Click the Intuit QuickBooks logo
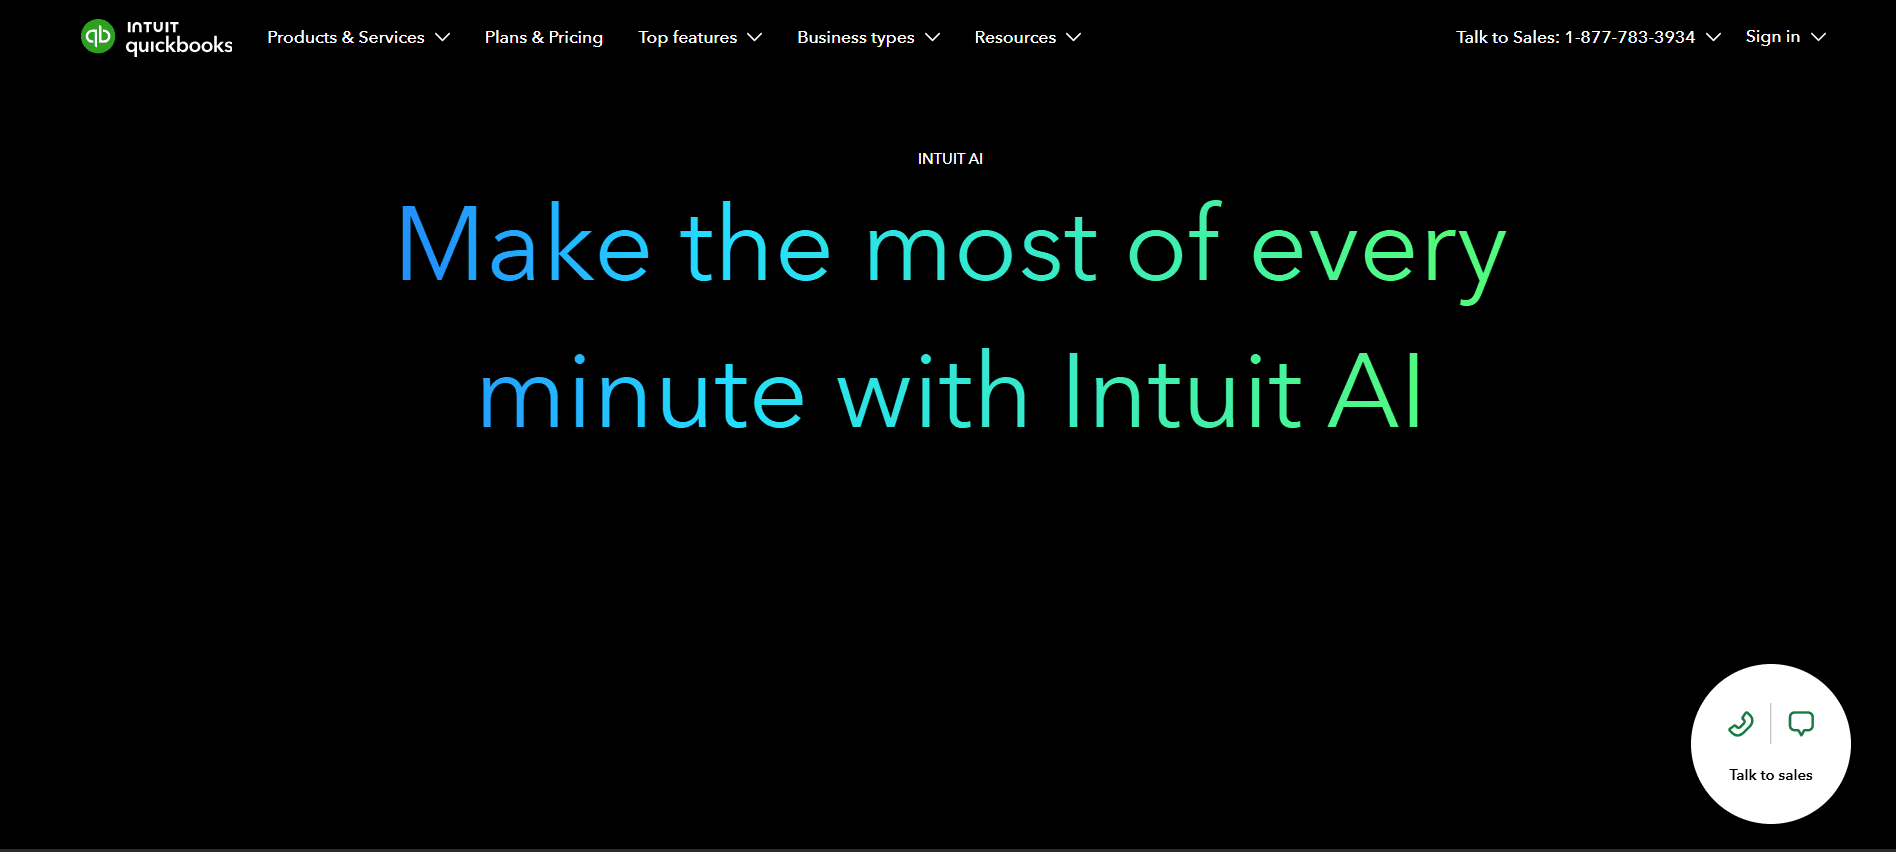 pyautogui.click(x=157, y=37)
